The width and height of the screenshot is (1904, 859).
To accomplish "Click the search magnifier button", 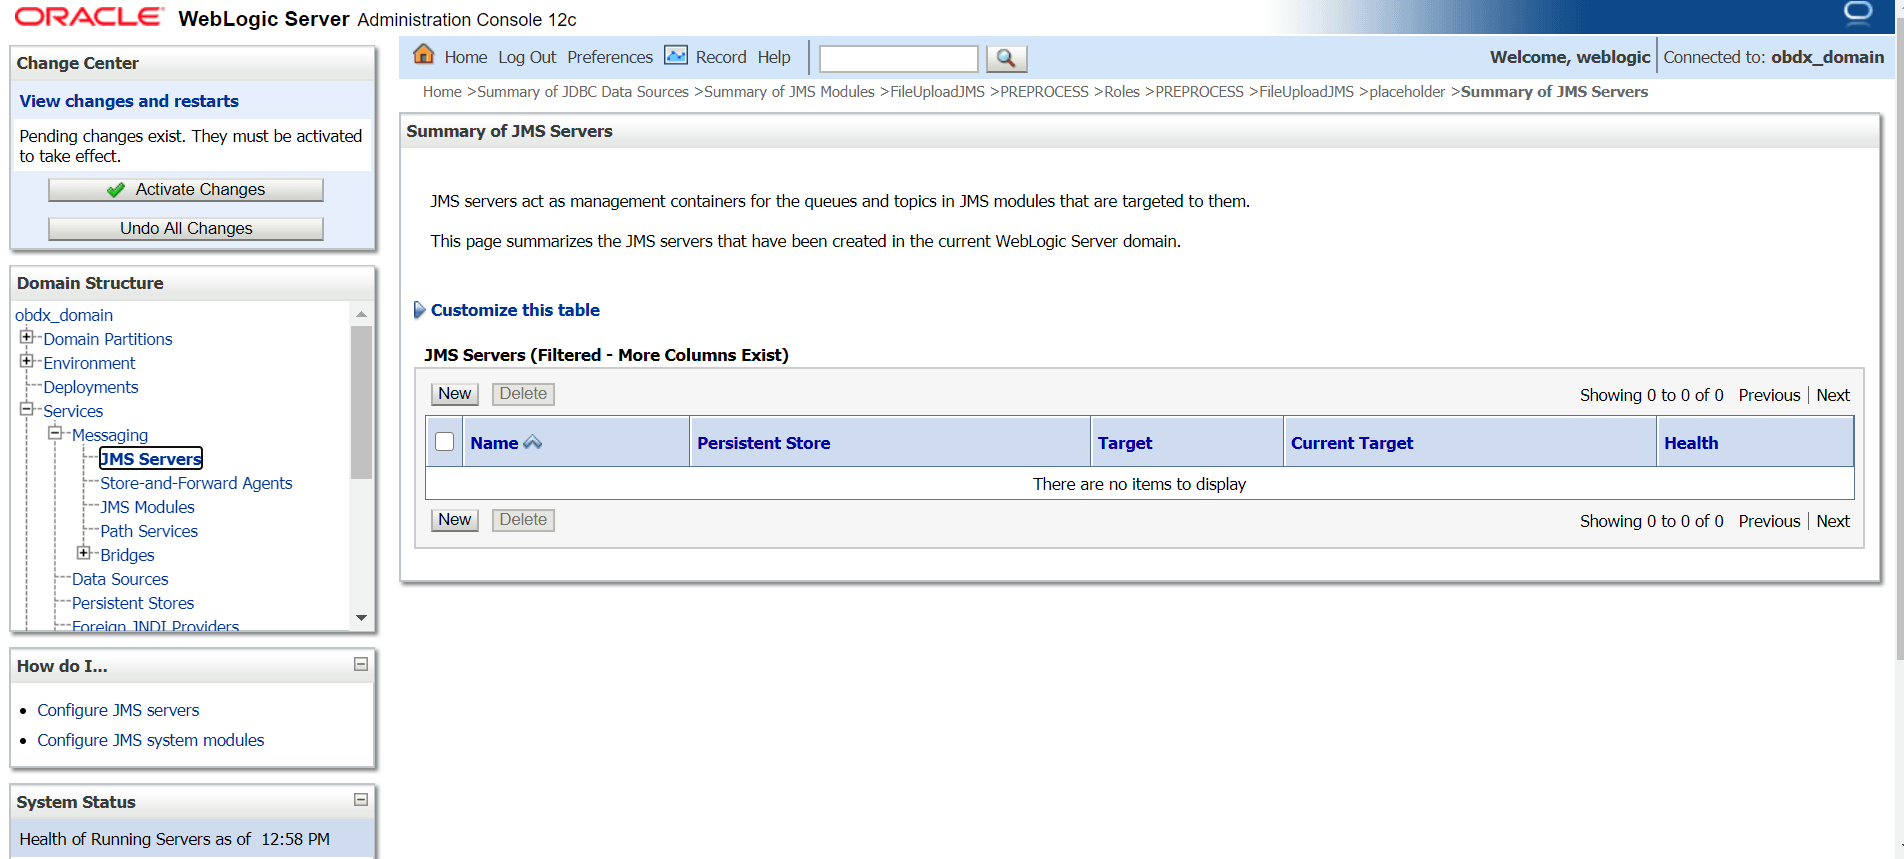I will 1006,59.
